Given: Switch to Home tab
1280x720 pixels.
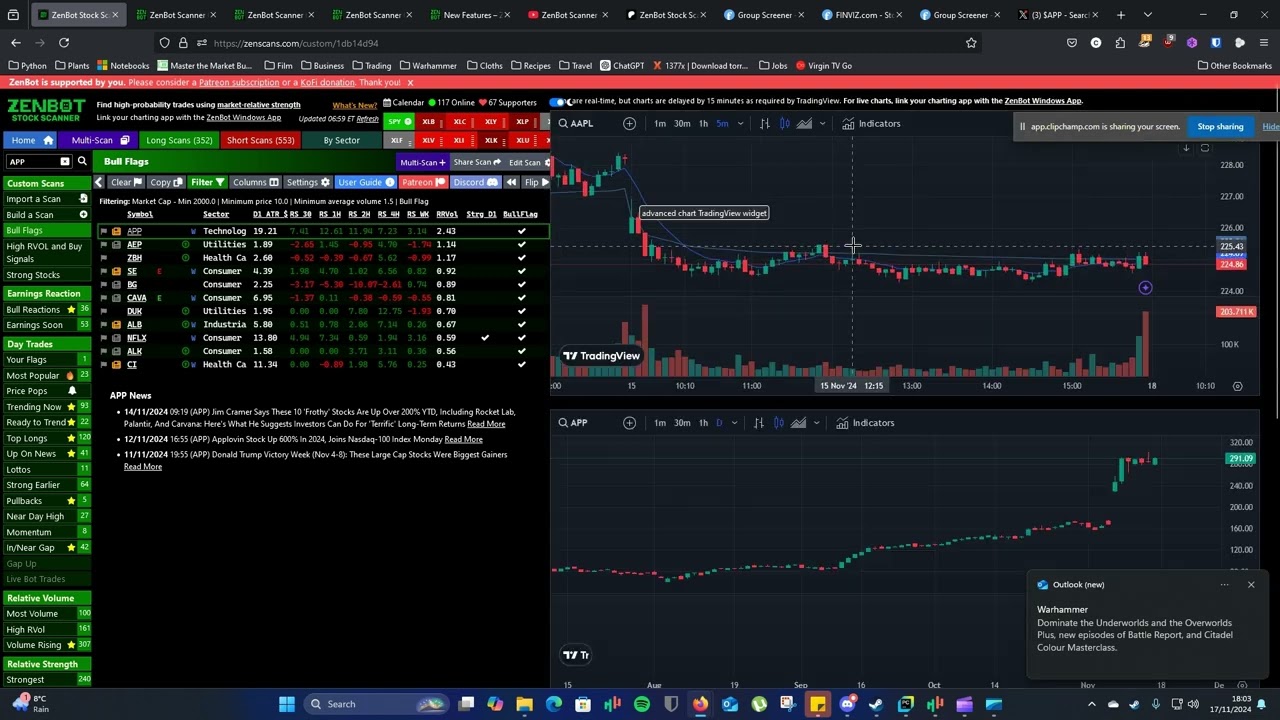Looking at the screenshot, I should coord(30,140).
